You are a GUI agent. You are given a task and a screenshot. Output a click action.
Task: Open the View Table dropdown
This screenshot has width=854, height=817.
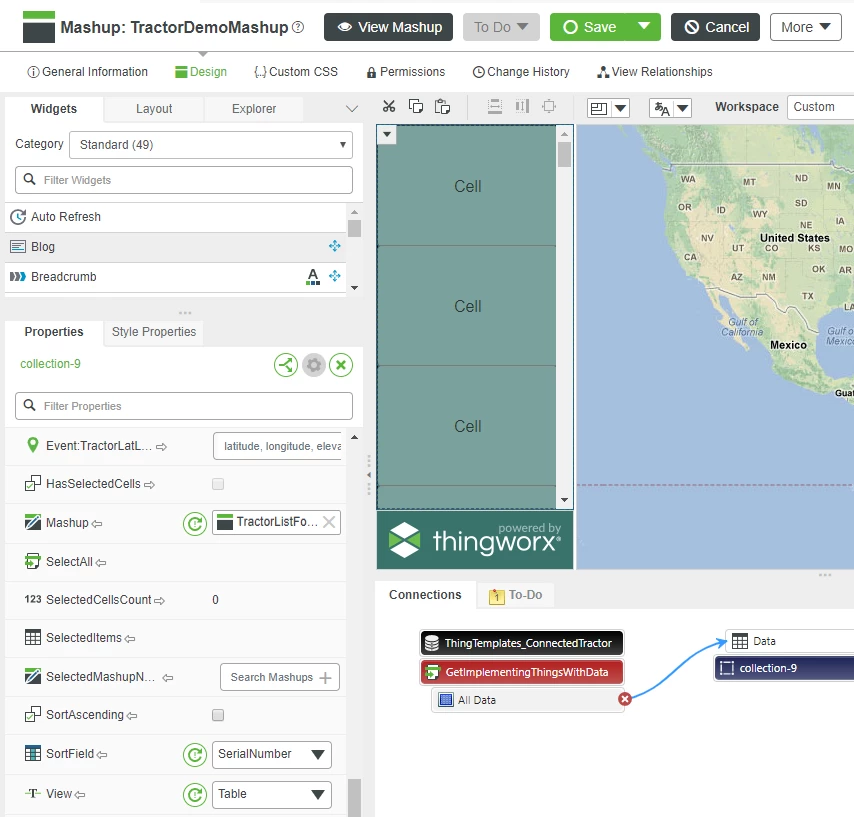(x=272, y=794)
